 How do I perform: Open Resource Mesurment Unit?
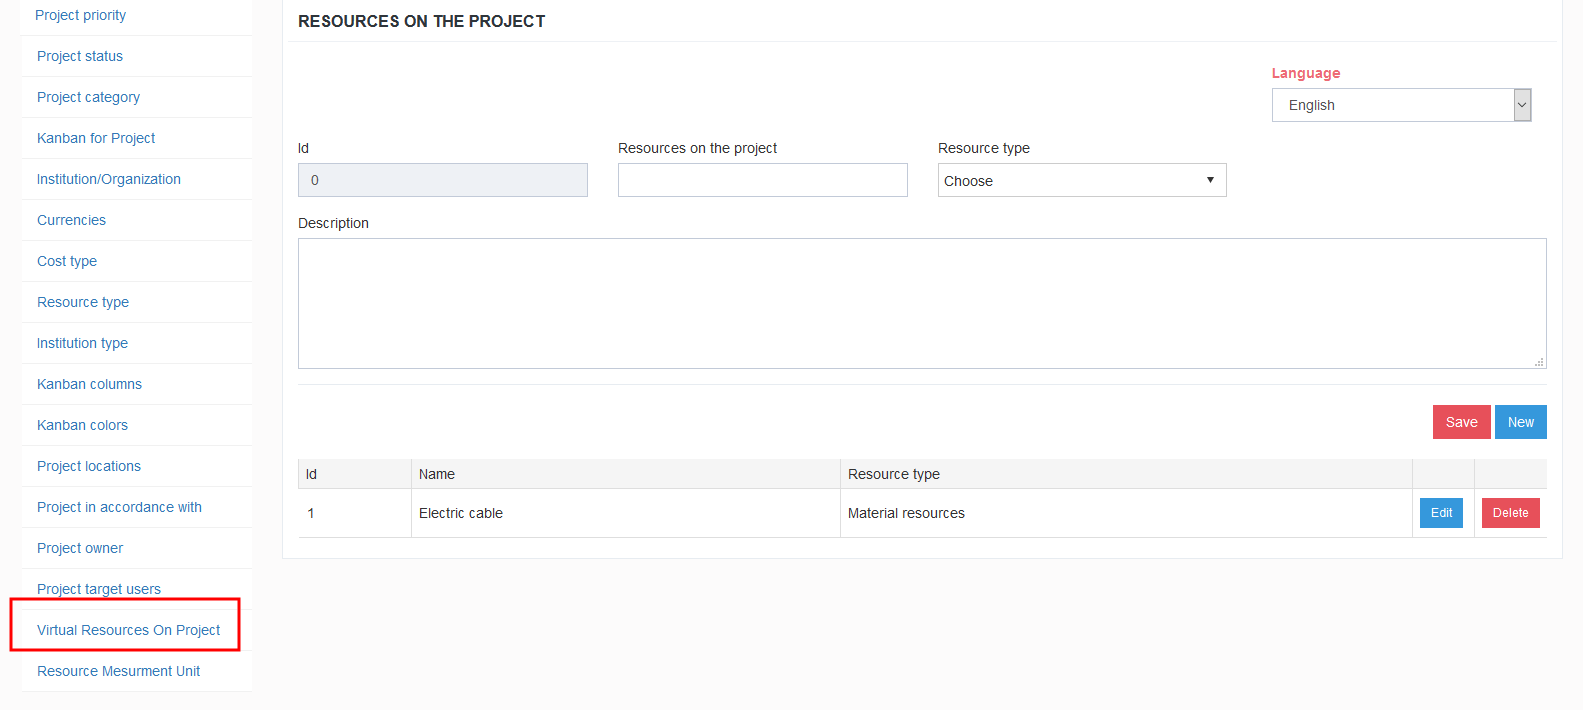click(118, 671)
